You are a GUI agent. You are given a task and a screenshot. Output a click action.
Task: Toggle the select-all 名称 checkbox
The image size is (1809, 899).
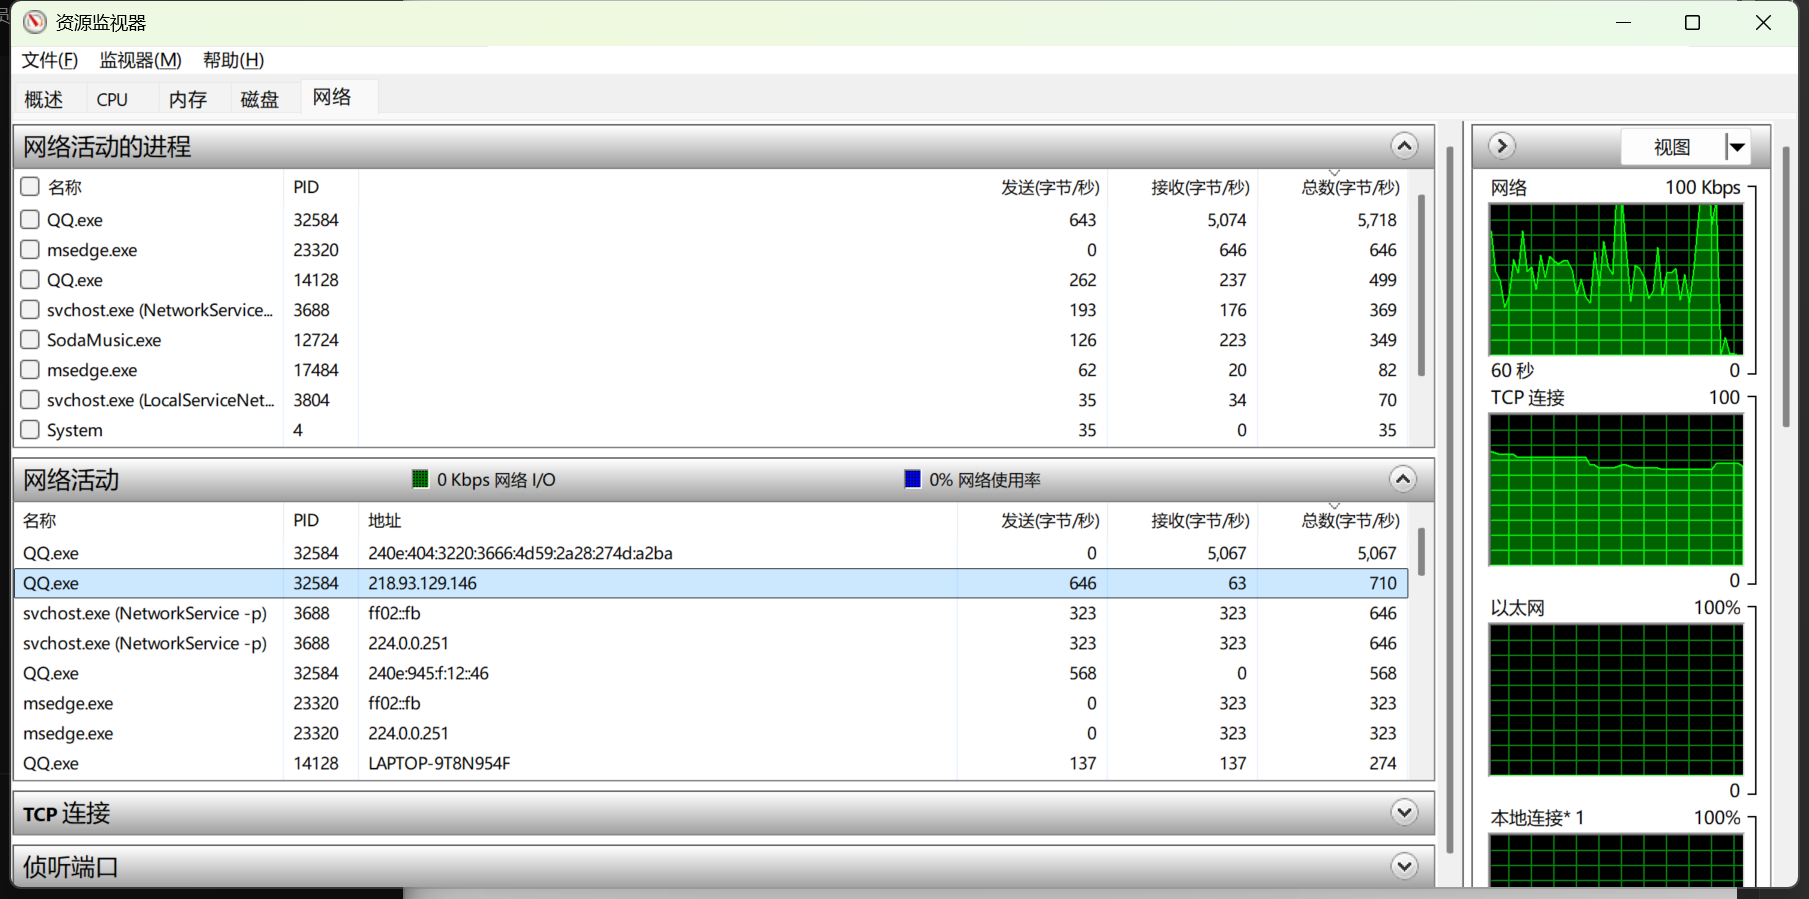30,187
